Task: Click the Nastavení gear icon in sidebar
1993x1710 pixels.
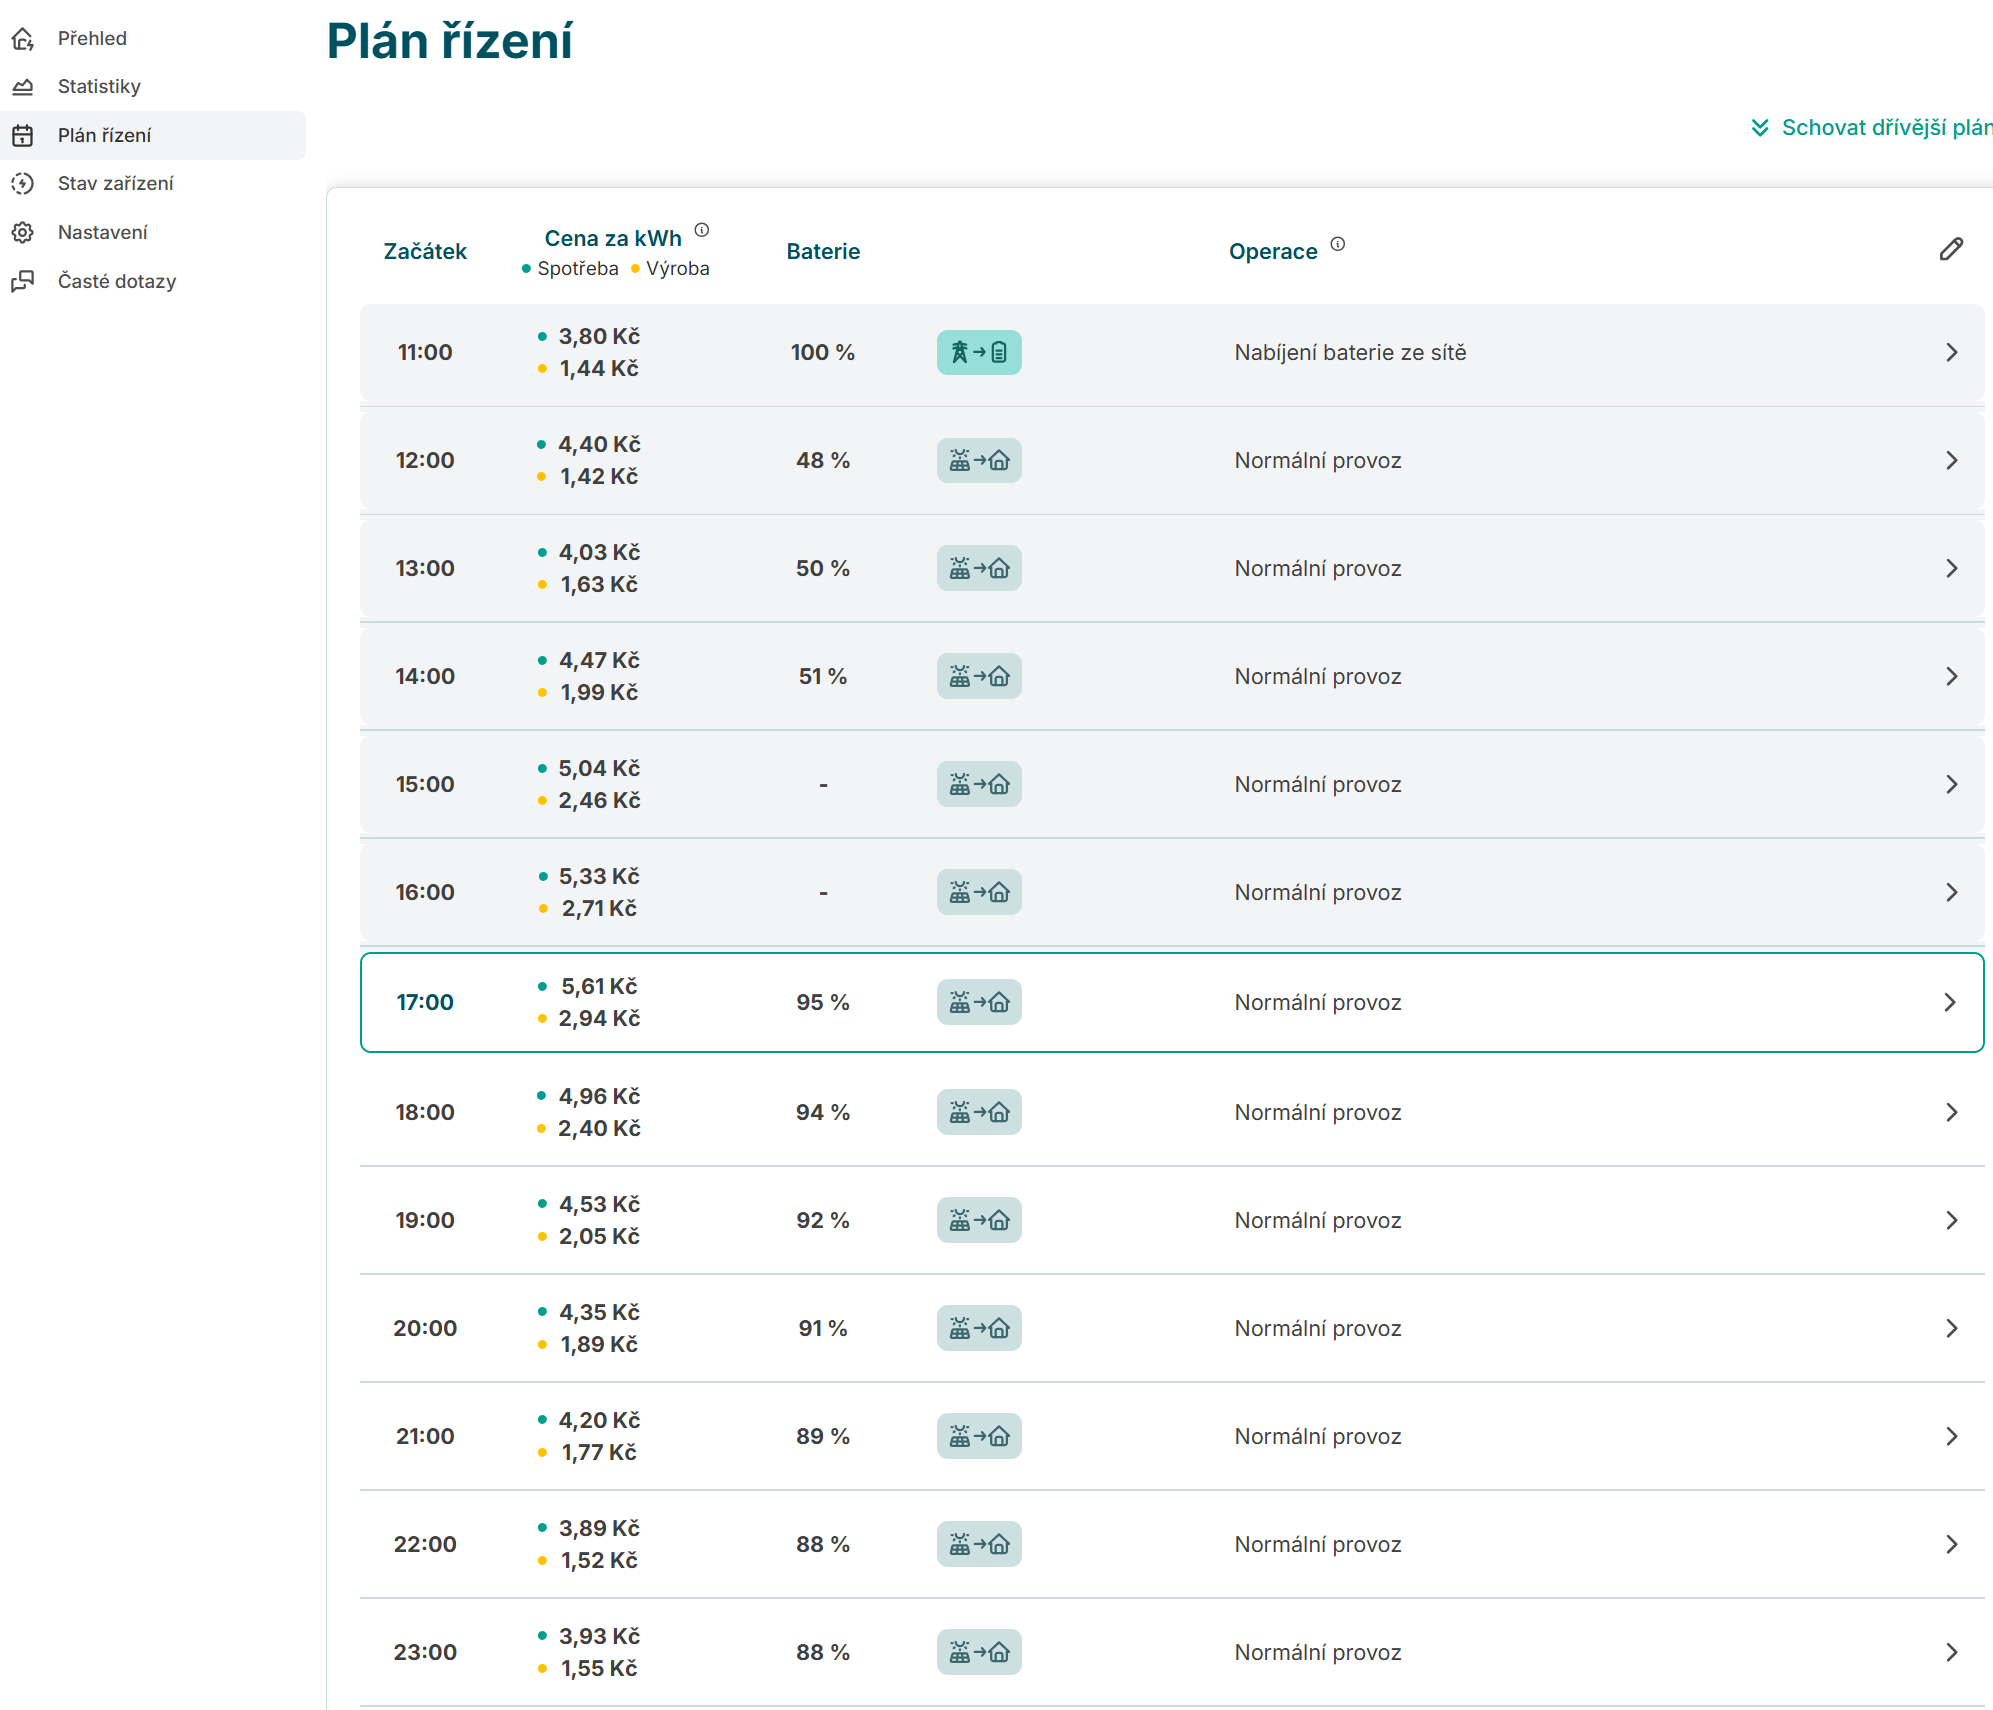Action: point(23,233)
